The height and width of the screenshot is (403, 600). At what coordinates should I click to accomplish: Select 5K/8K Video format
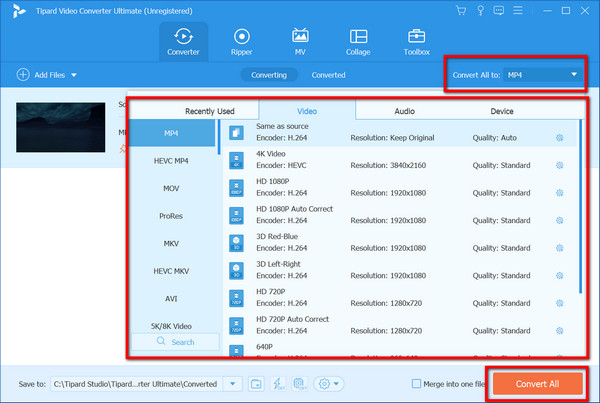point(171,326)
